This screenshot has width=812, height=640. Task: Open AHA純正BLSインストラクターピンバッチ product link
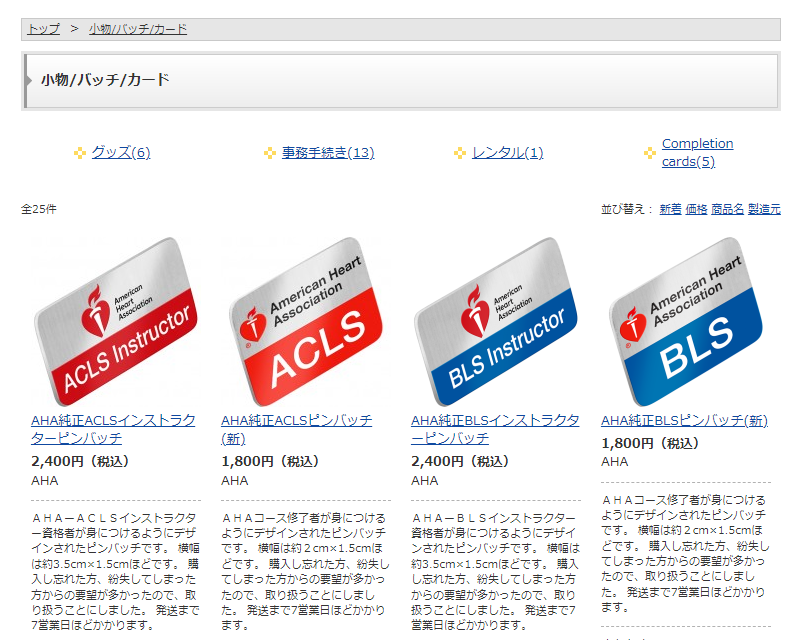(x=495, y=429)
